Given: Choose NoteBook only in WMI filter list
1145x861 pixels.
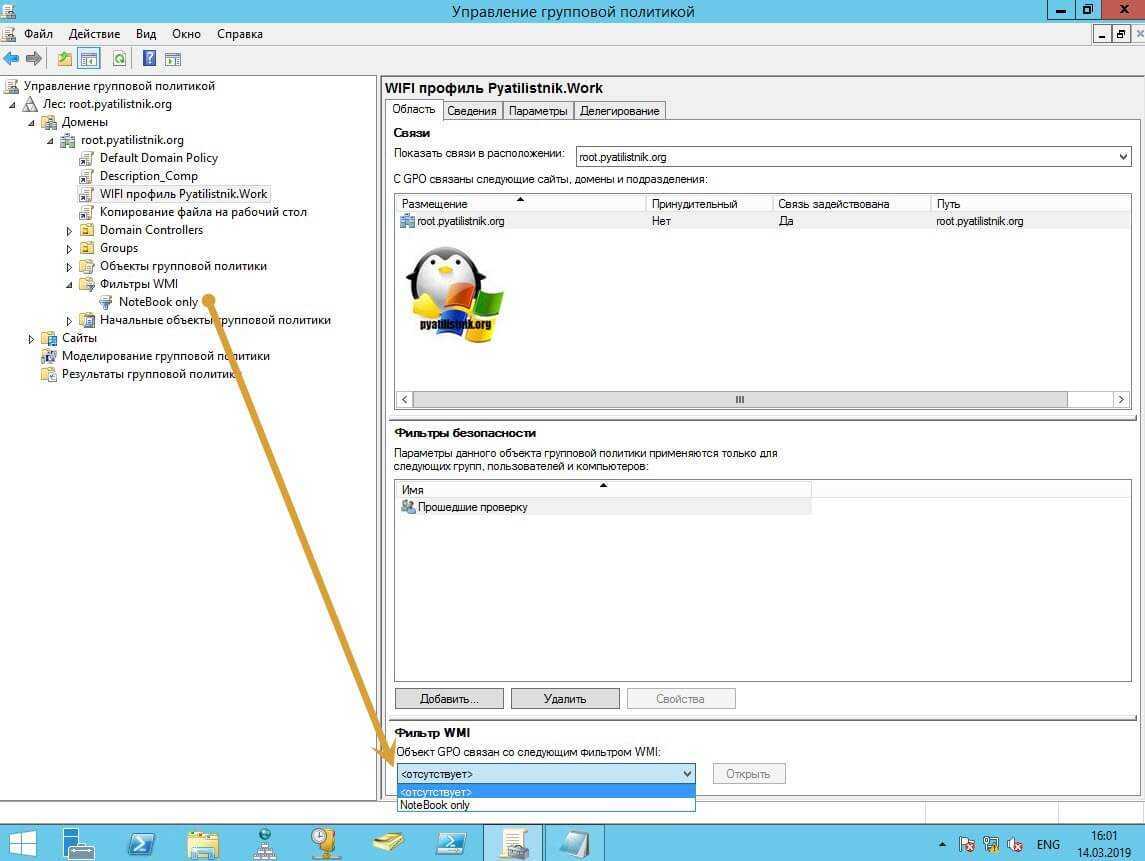Looking at the screenshot, I should pos(435,805).
